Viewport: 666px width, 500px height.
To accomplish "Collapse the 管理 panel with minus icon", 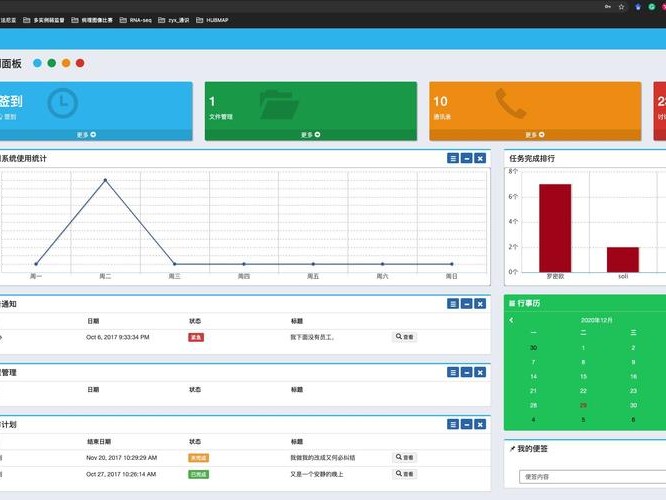I will point(466,373).
